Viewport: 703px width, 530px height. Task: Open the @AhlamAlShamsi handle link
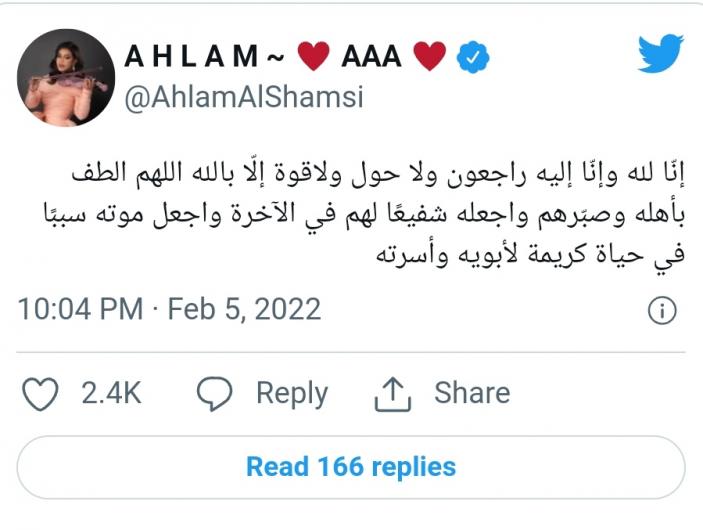244,97
